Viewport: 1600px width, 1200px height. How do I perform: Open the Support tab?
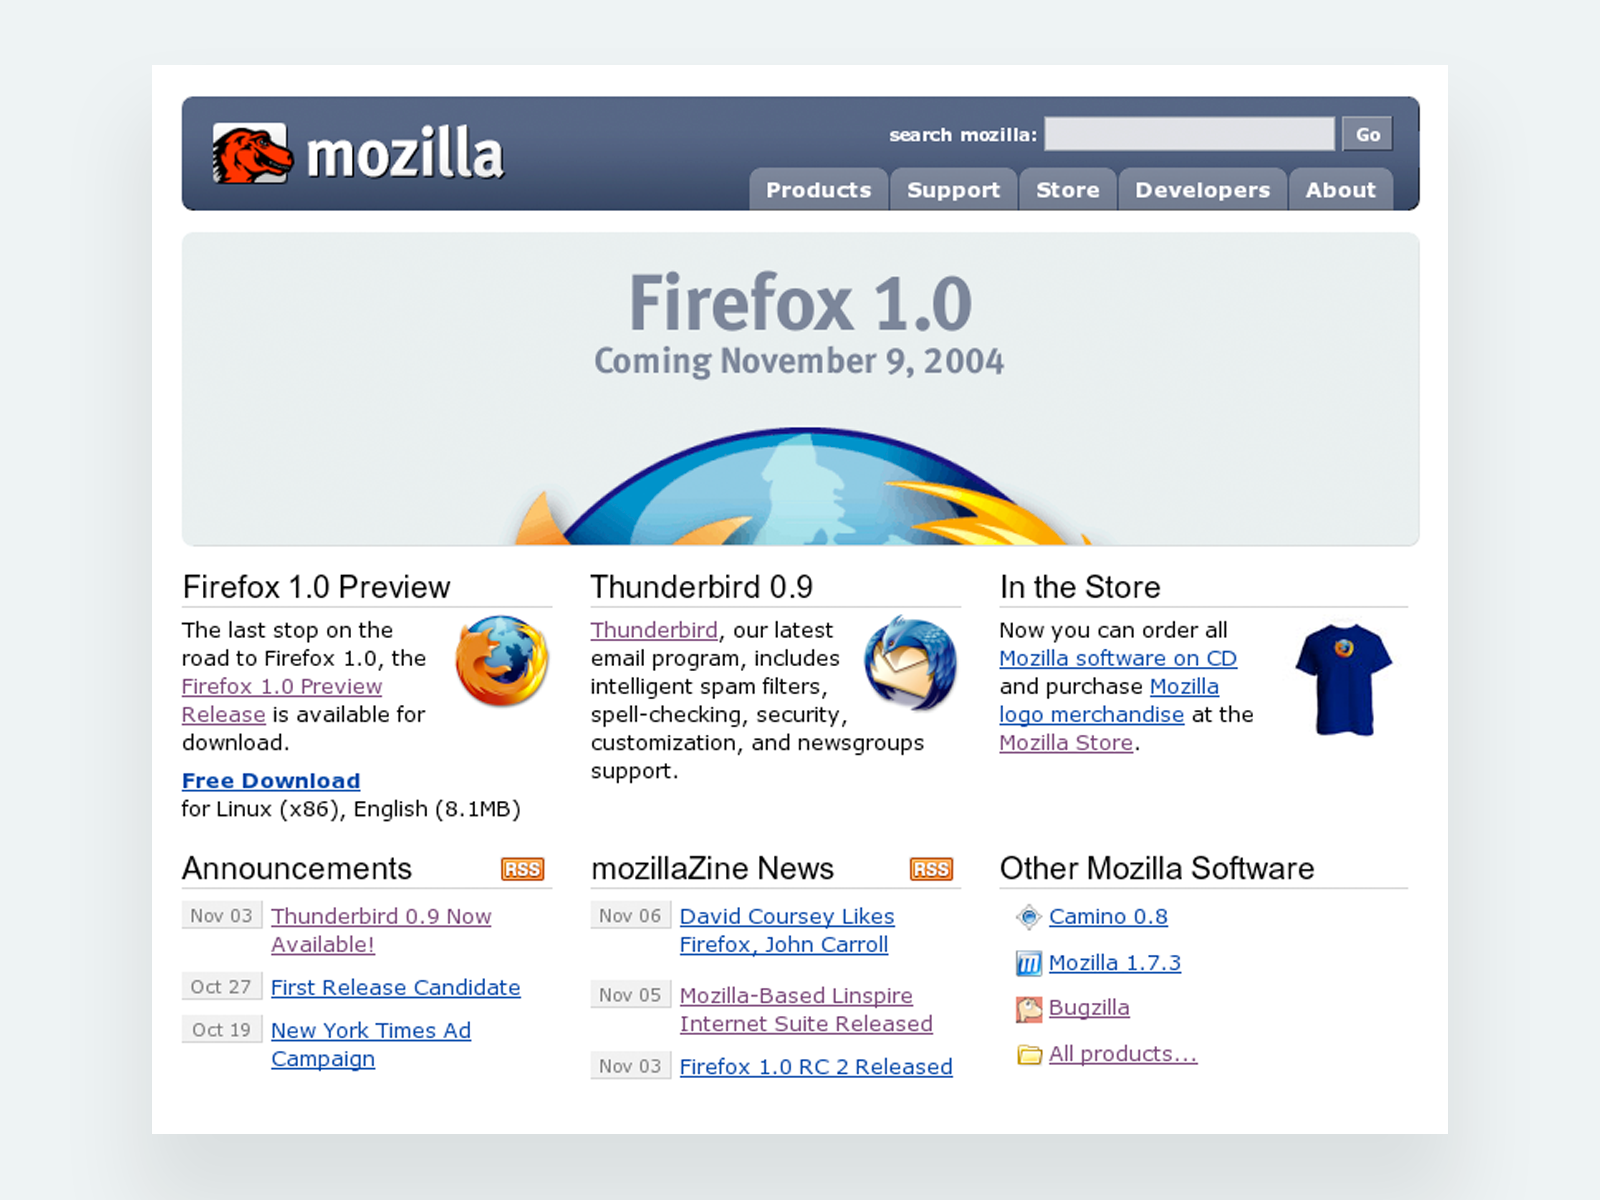tap(953, 190)
